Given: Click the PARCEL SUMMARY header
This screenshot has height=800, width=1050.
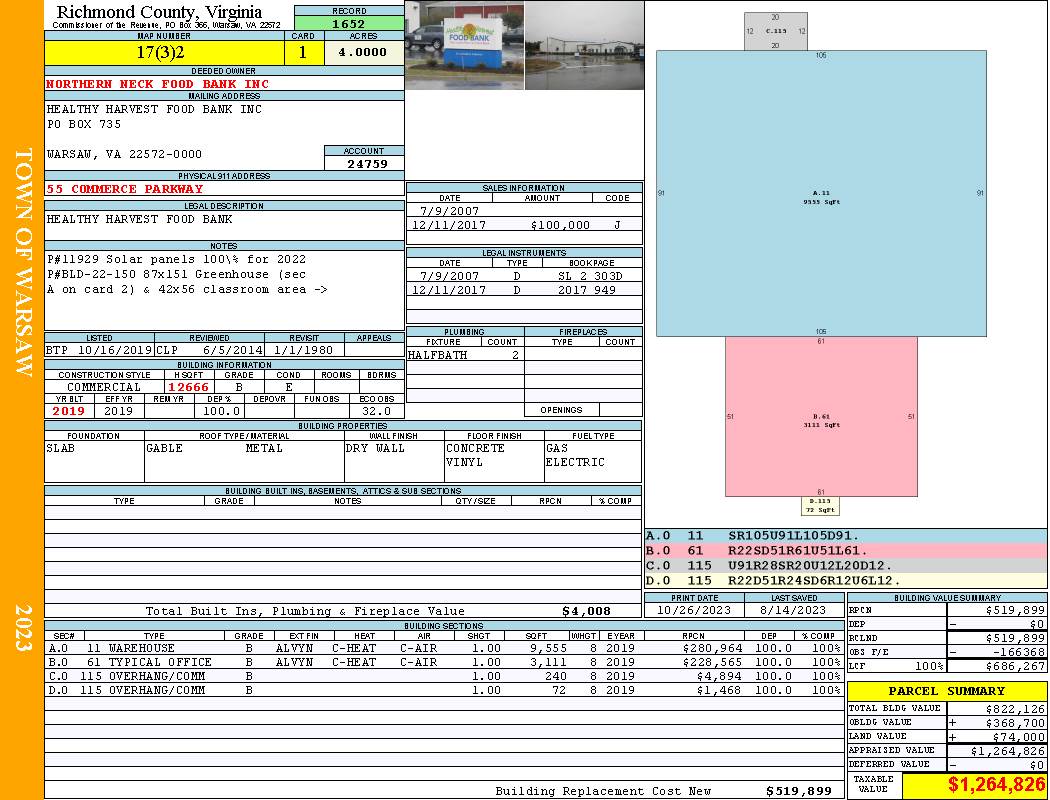Looking at the screenshot, I should tap(947, 691).
